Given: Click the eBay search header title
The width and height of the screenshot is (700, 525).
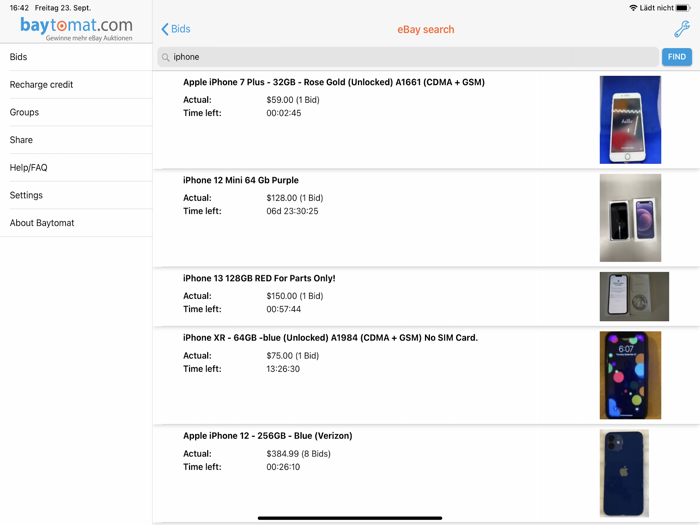Looking at the screenshot, I should (x=426, y=29).
